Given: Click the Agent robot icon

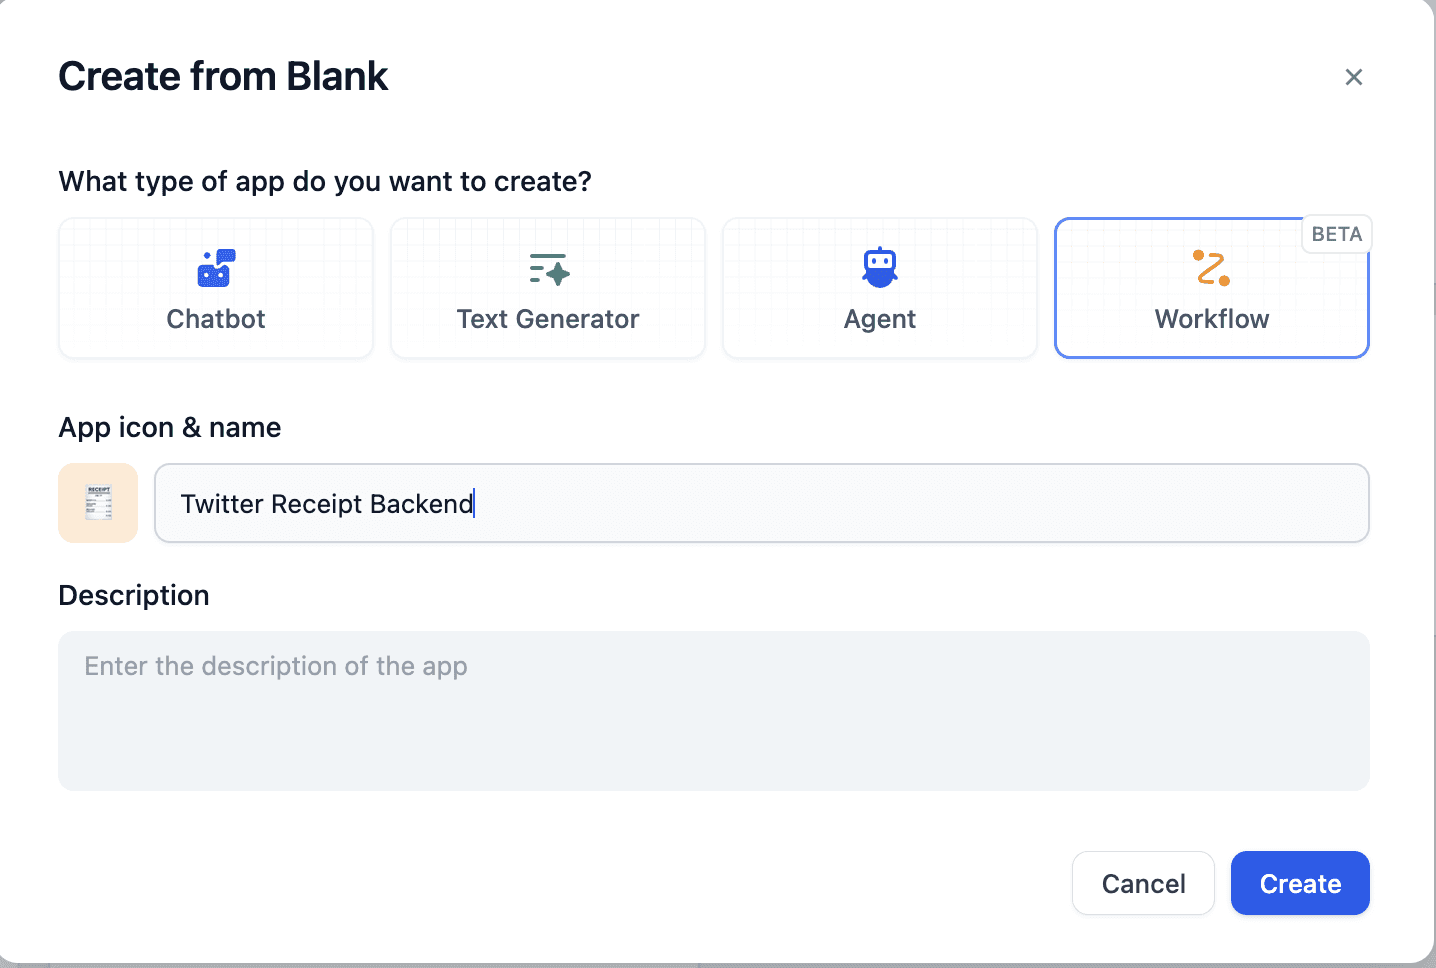Looking at the screenshot, I should coord(880,267).
